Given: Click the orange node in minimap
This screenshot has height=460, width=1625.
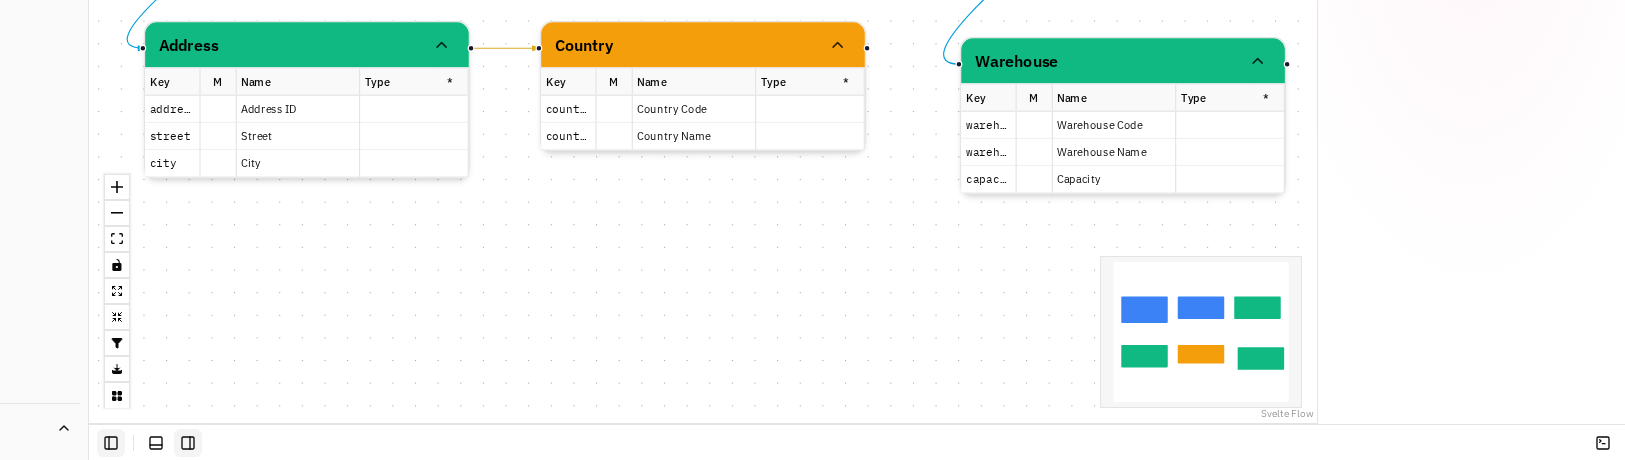Looking at the screenshot, I should 1201,354.
